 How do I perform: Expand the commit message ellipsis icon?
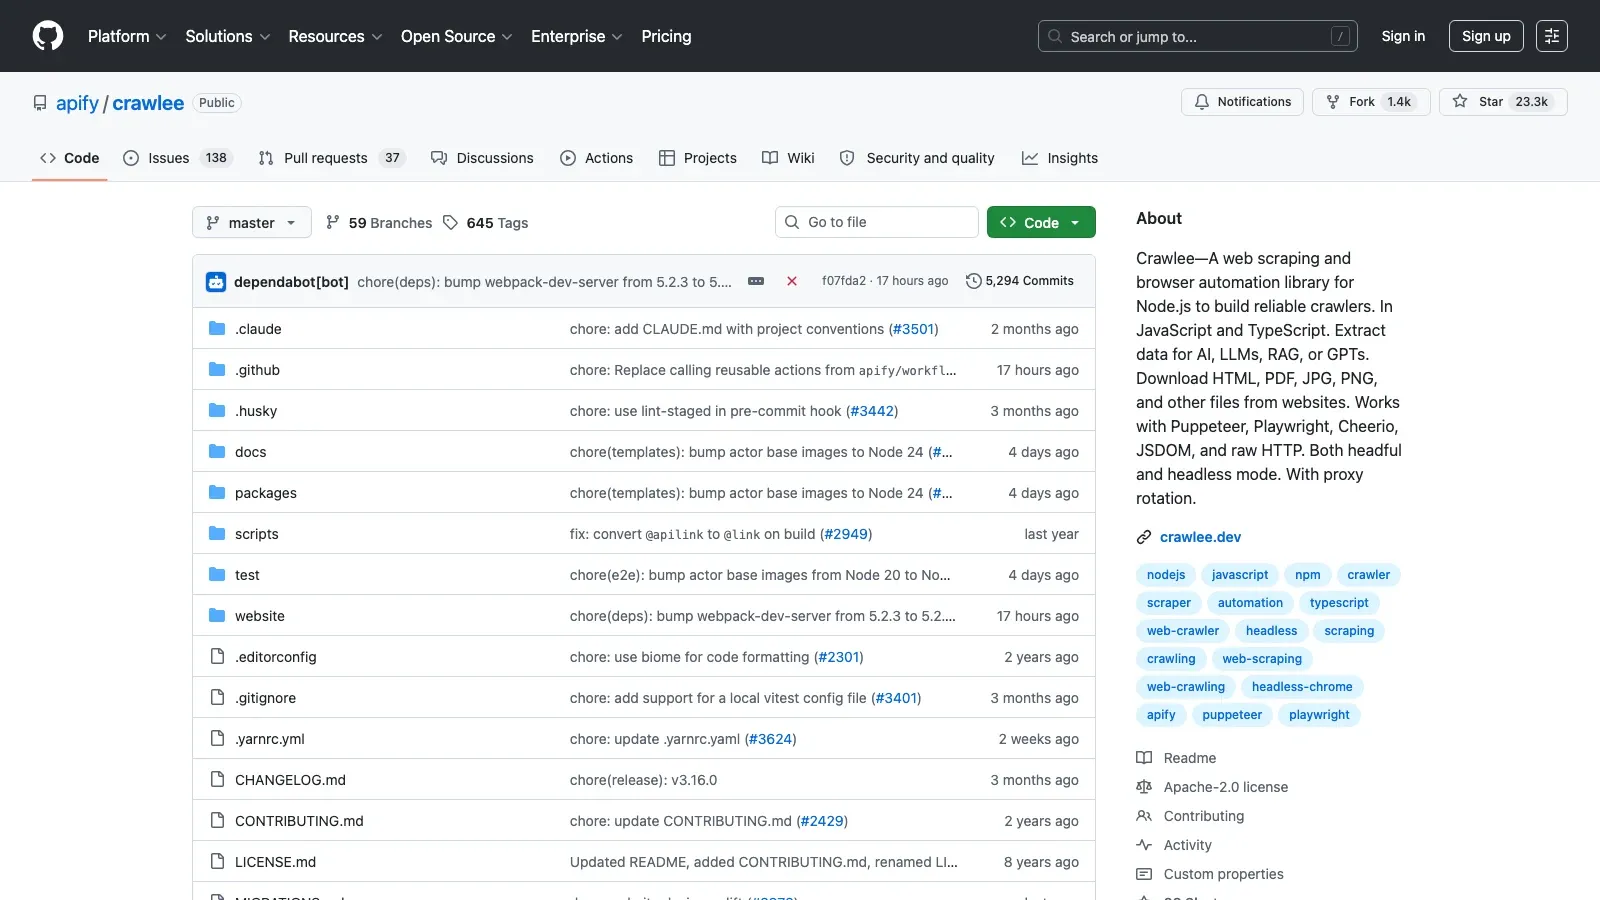[x=756, y=282]
